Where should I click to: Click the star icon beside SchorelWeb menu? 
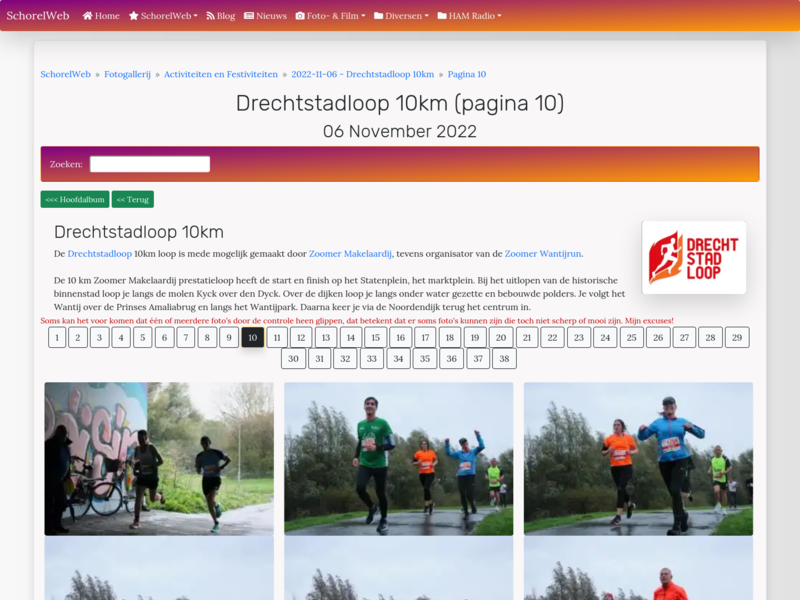pos(134,16)
